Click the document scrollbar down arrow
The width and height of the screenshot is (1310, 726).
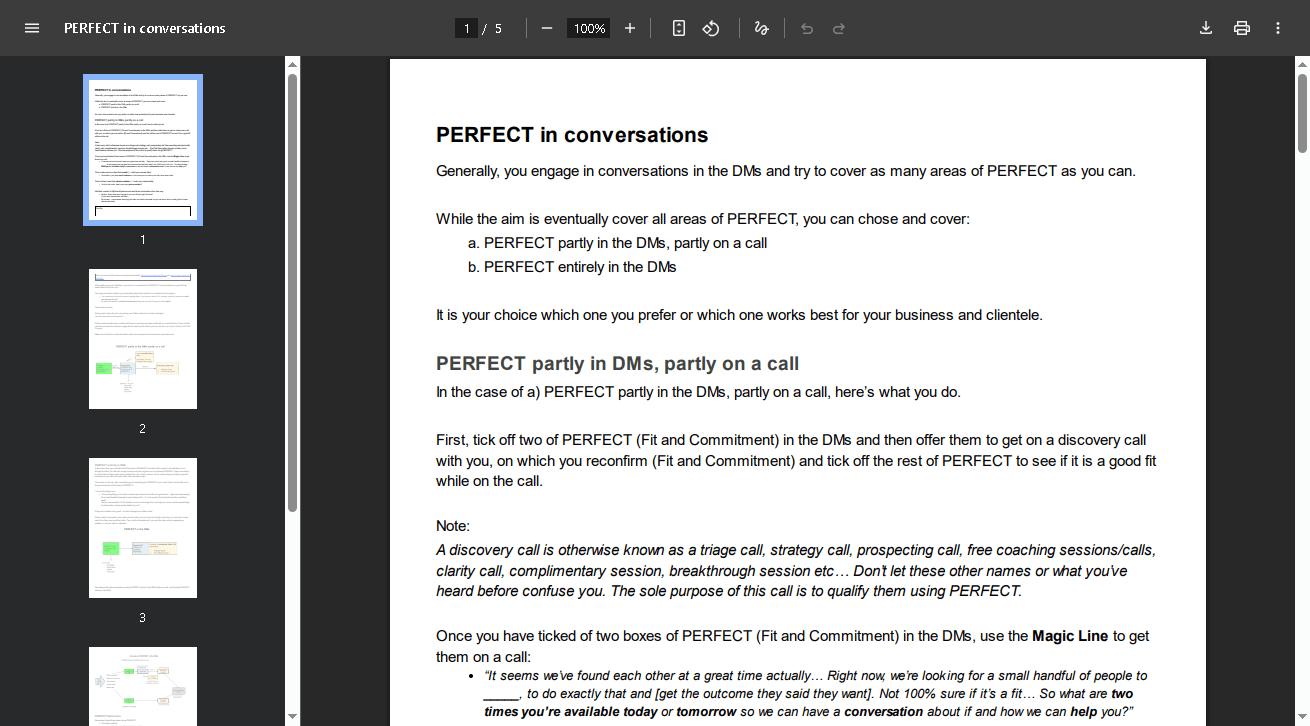click(x=1302, y=716)
